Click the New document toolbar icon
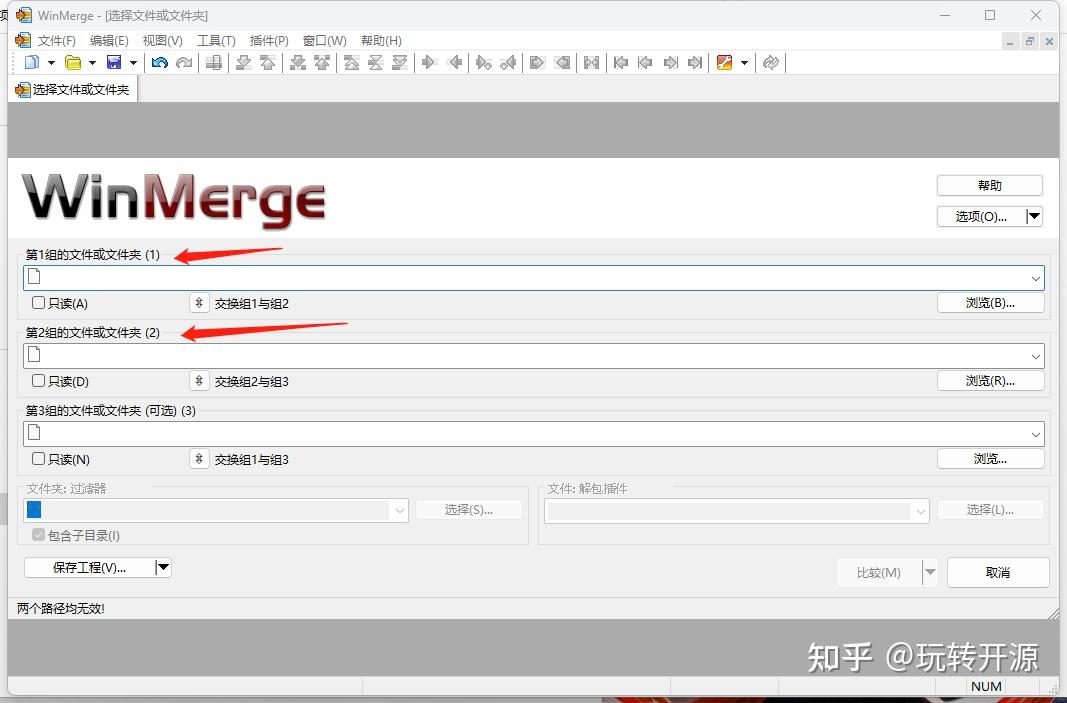The width and height of the screenshot is (1067, 703). pos(31,63)
